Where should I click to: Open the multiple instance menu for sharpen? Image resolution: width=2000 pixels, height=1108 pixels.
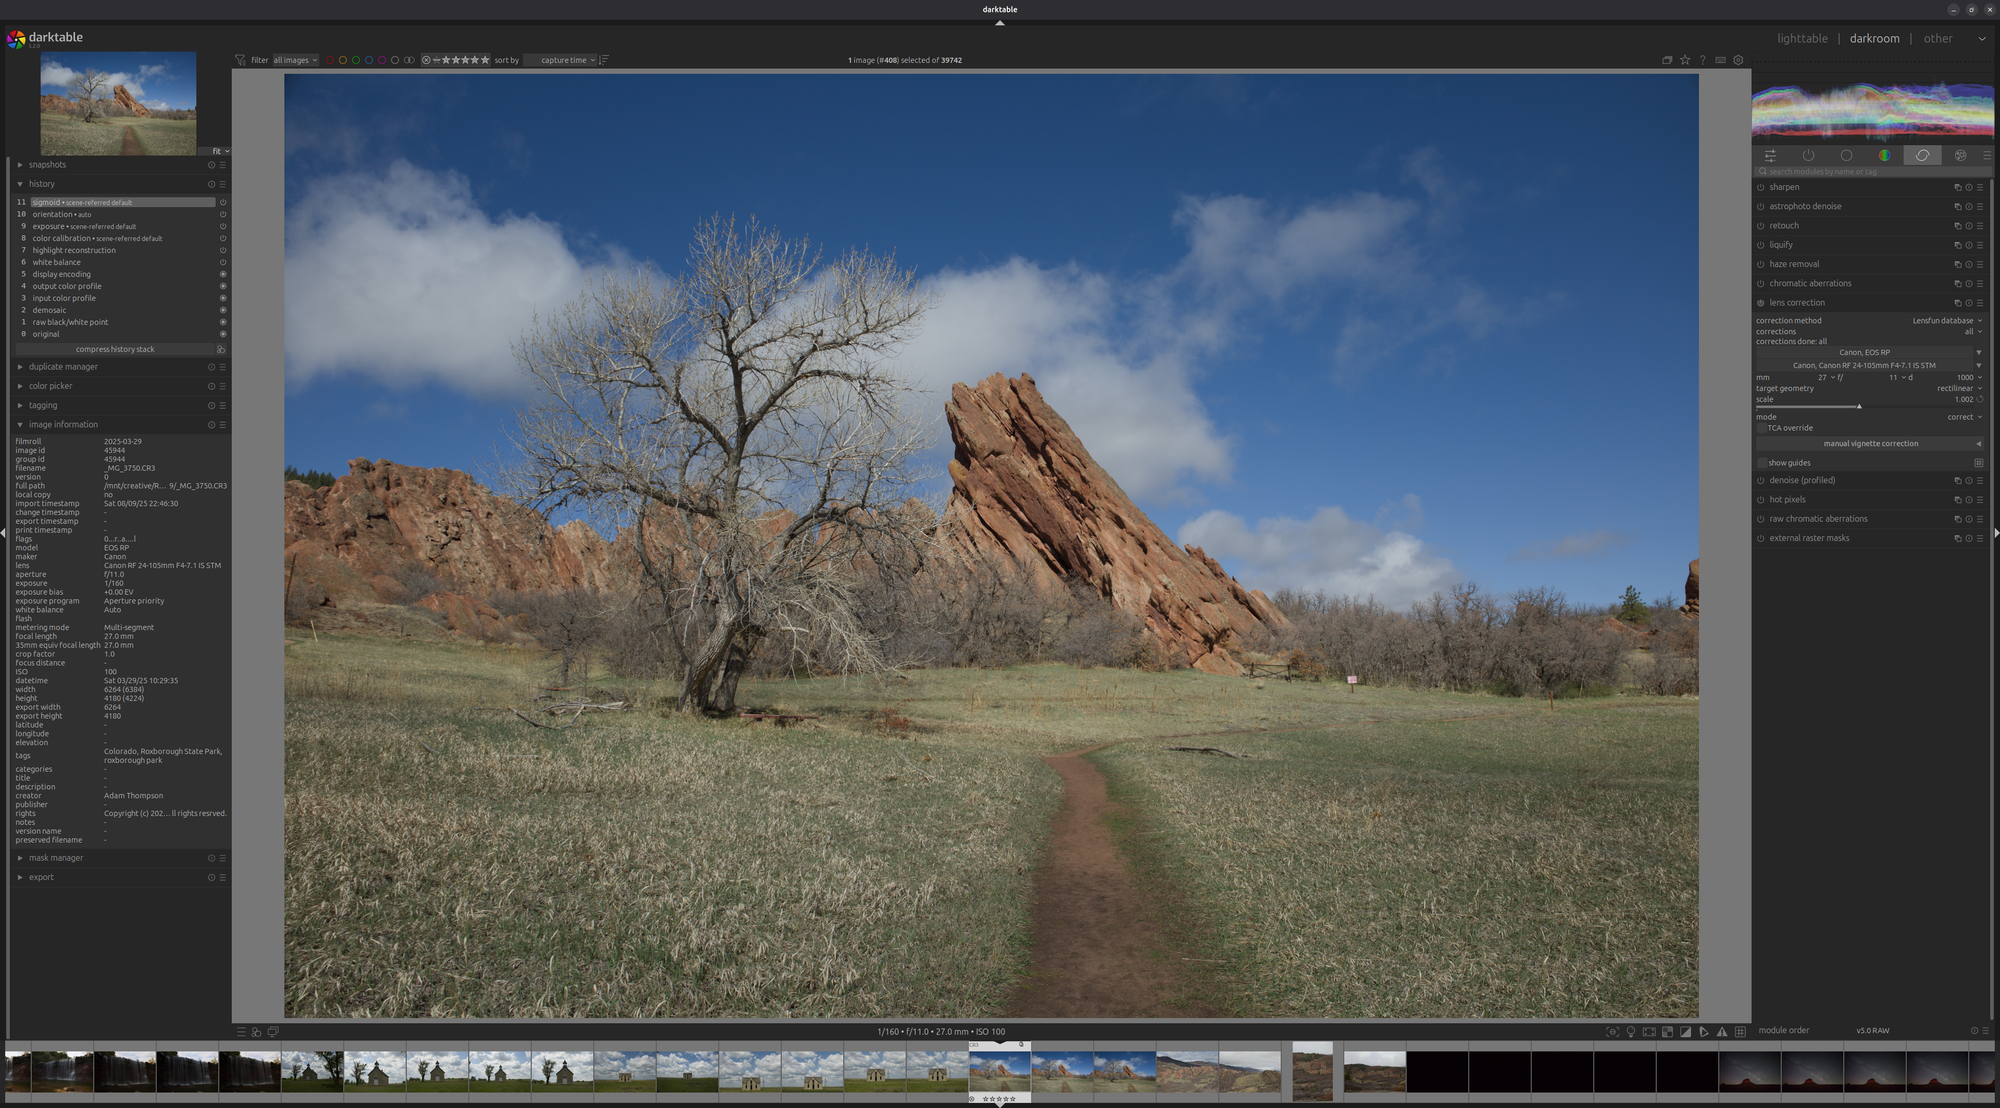click(x=1957, y=187)
